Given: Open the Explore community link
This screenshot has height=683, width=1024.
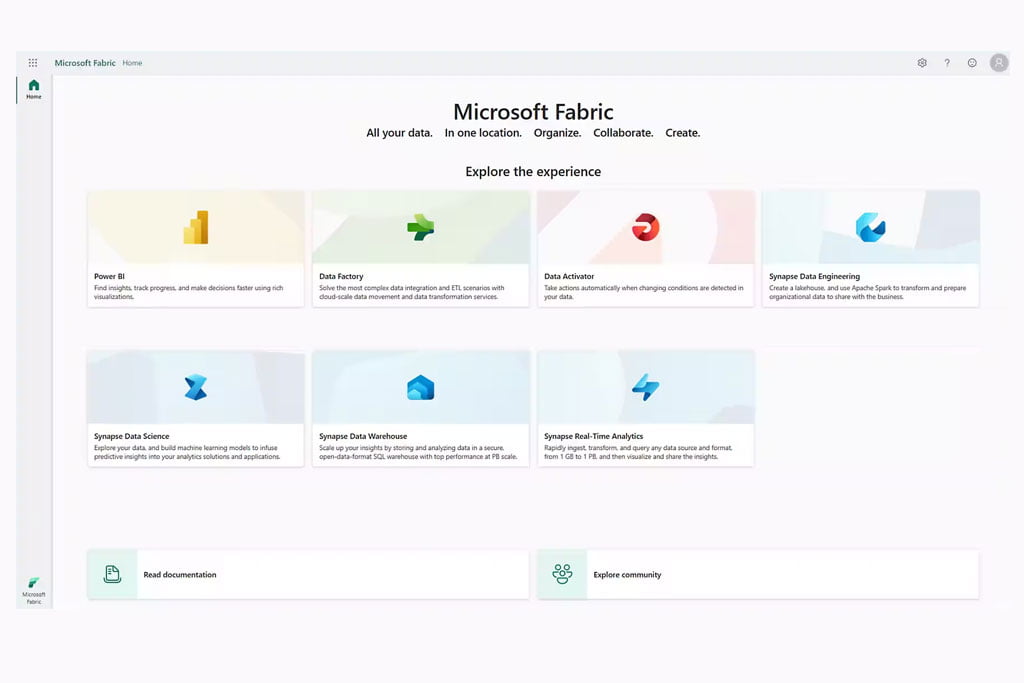Looking at the screenshot, I should coord(627,575).
